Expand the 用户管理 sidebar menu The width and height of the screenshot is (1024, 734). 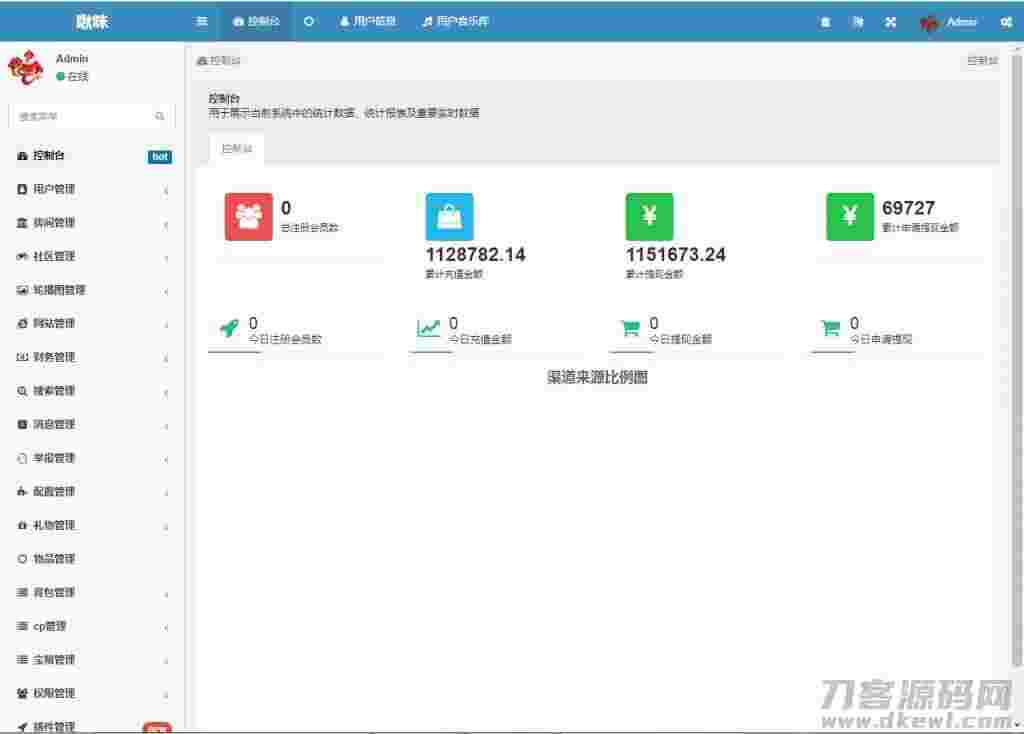90,189
